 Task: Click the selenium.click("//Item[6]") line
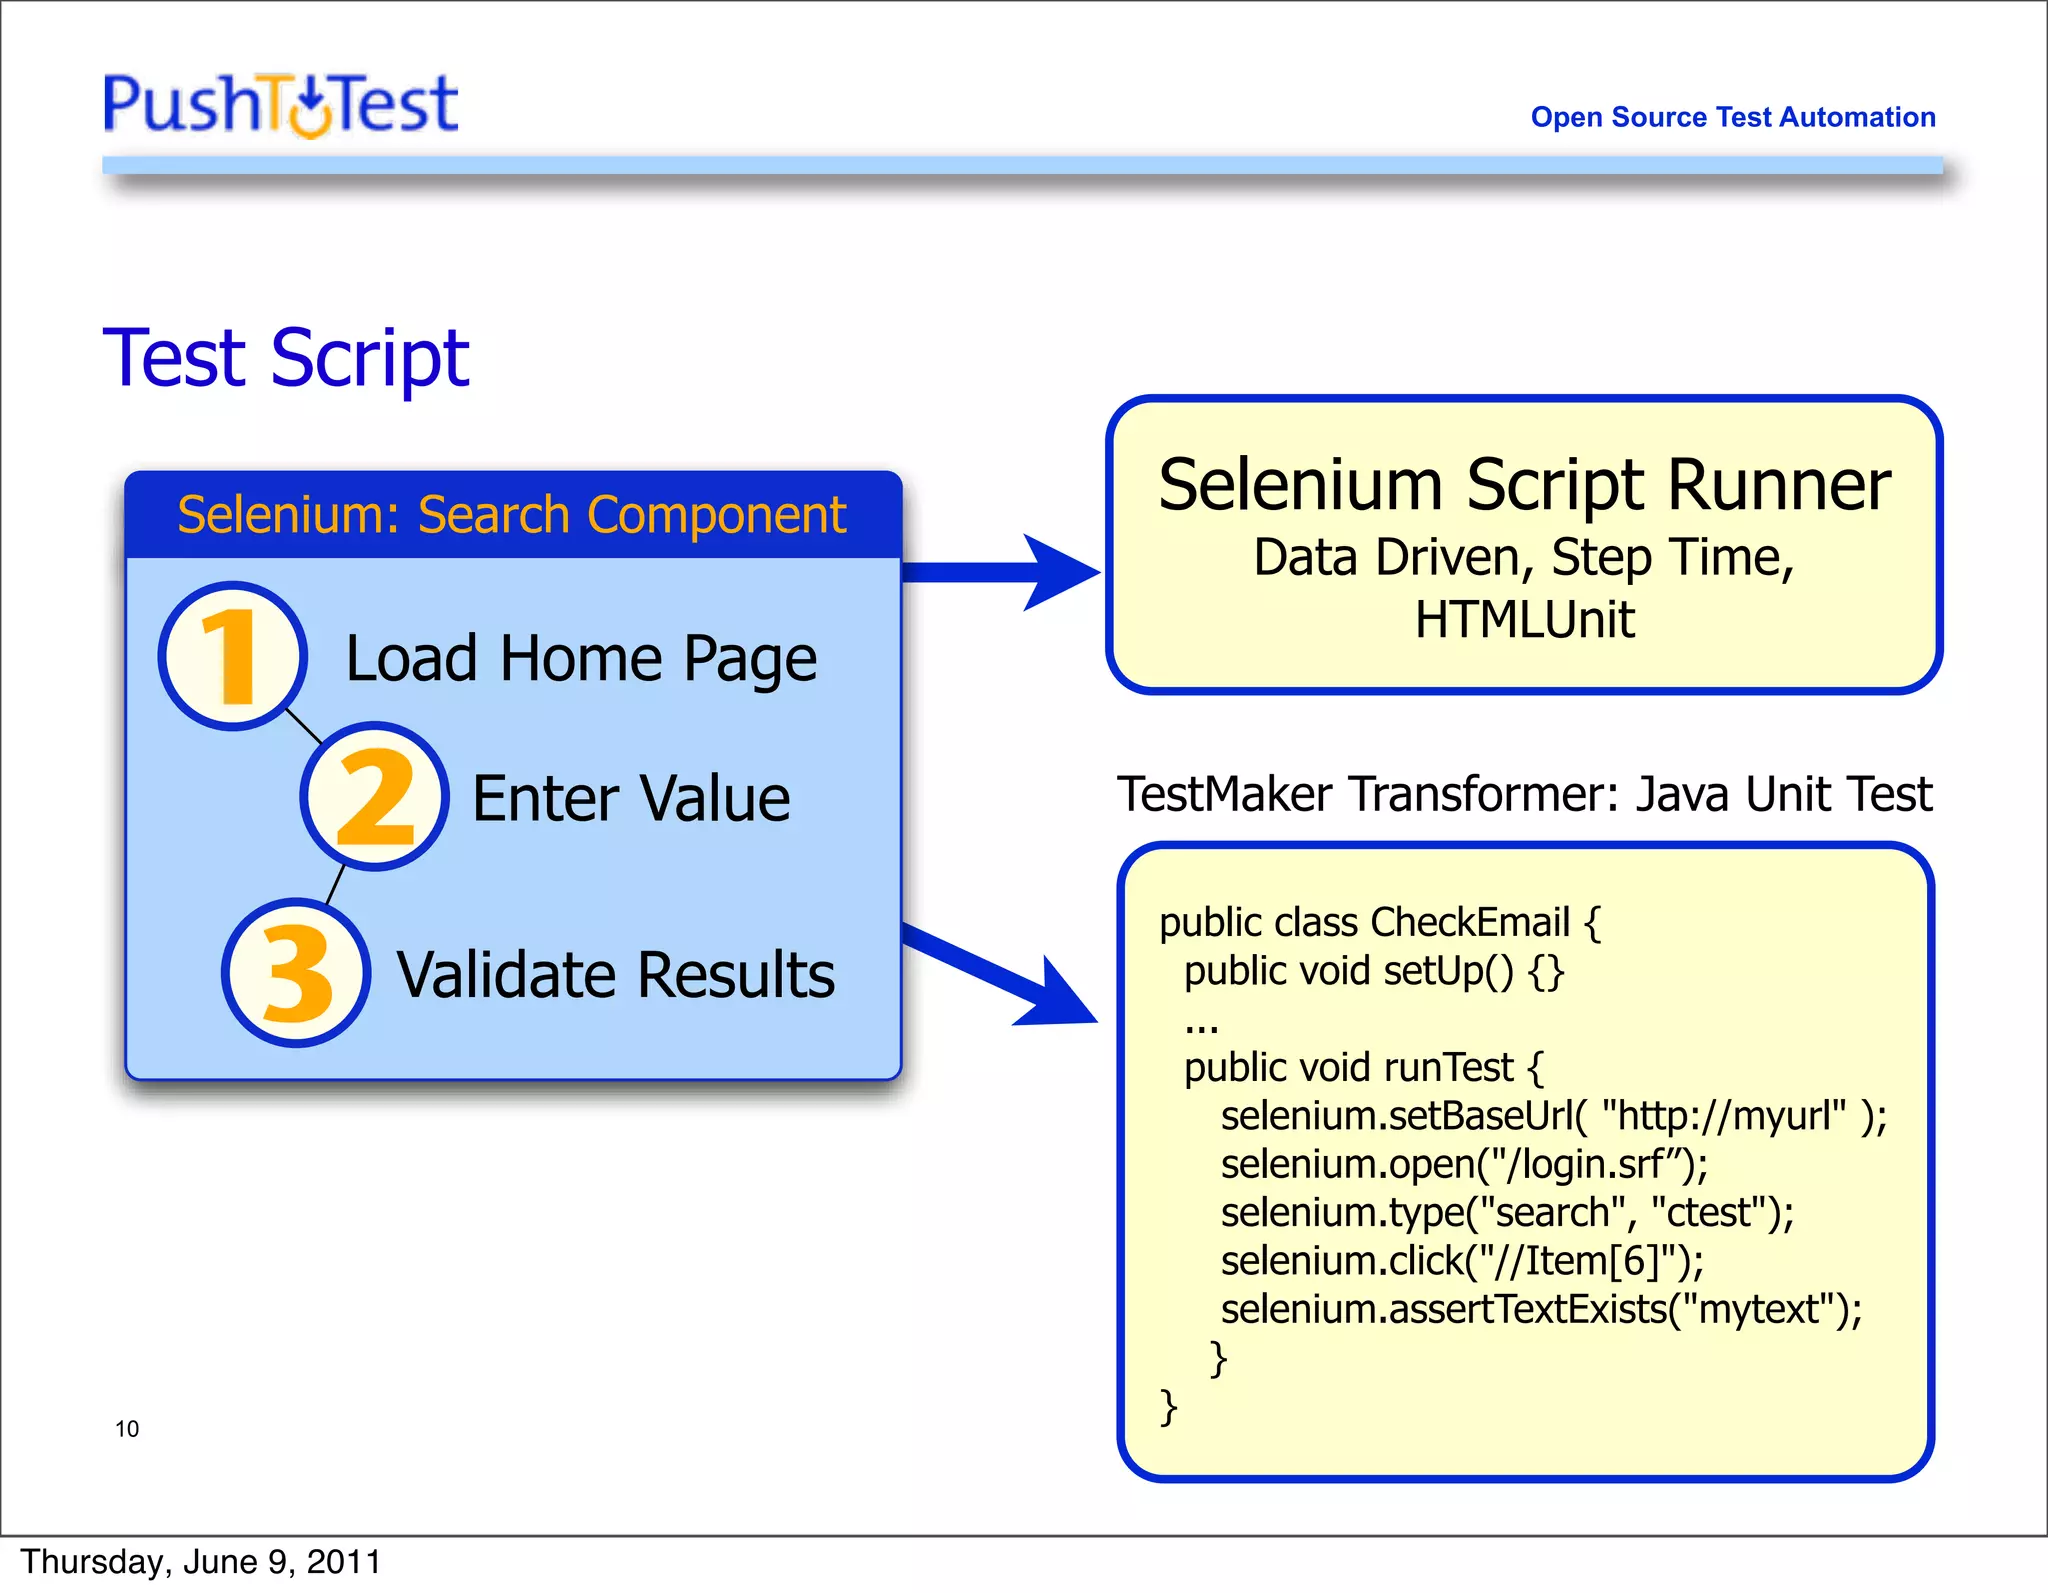[x=1462, y=1261]
